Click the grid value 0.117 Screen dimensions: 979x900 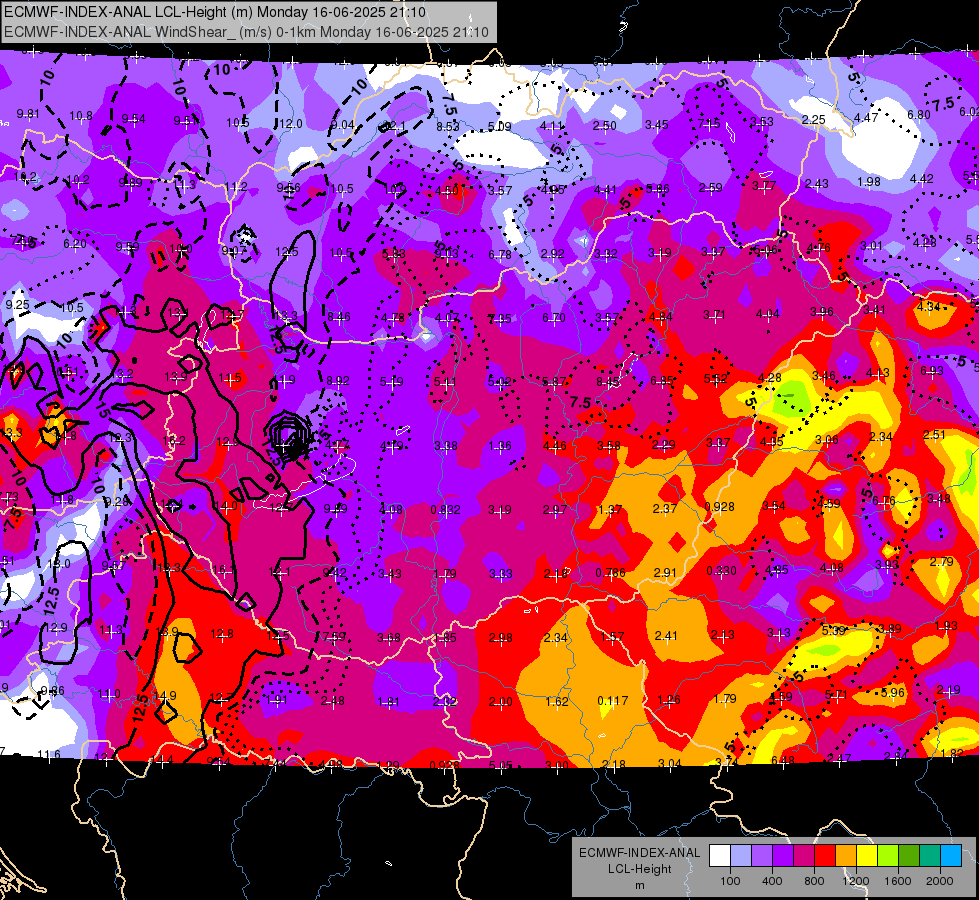pyautogui.click(x=612, y=701)
